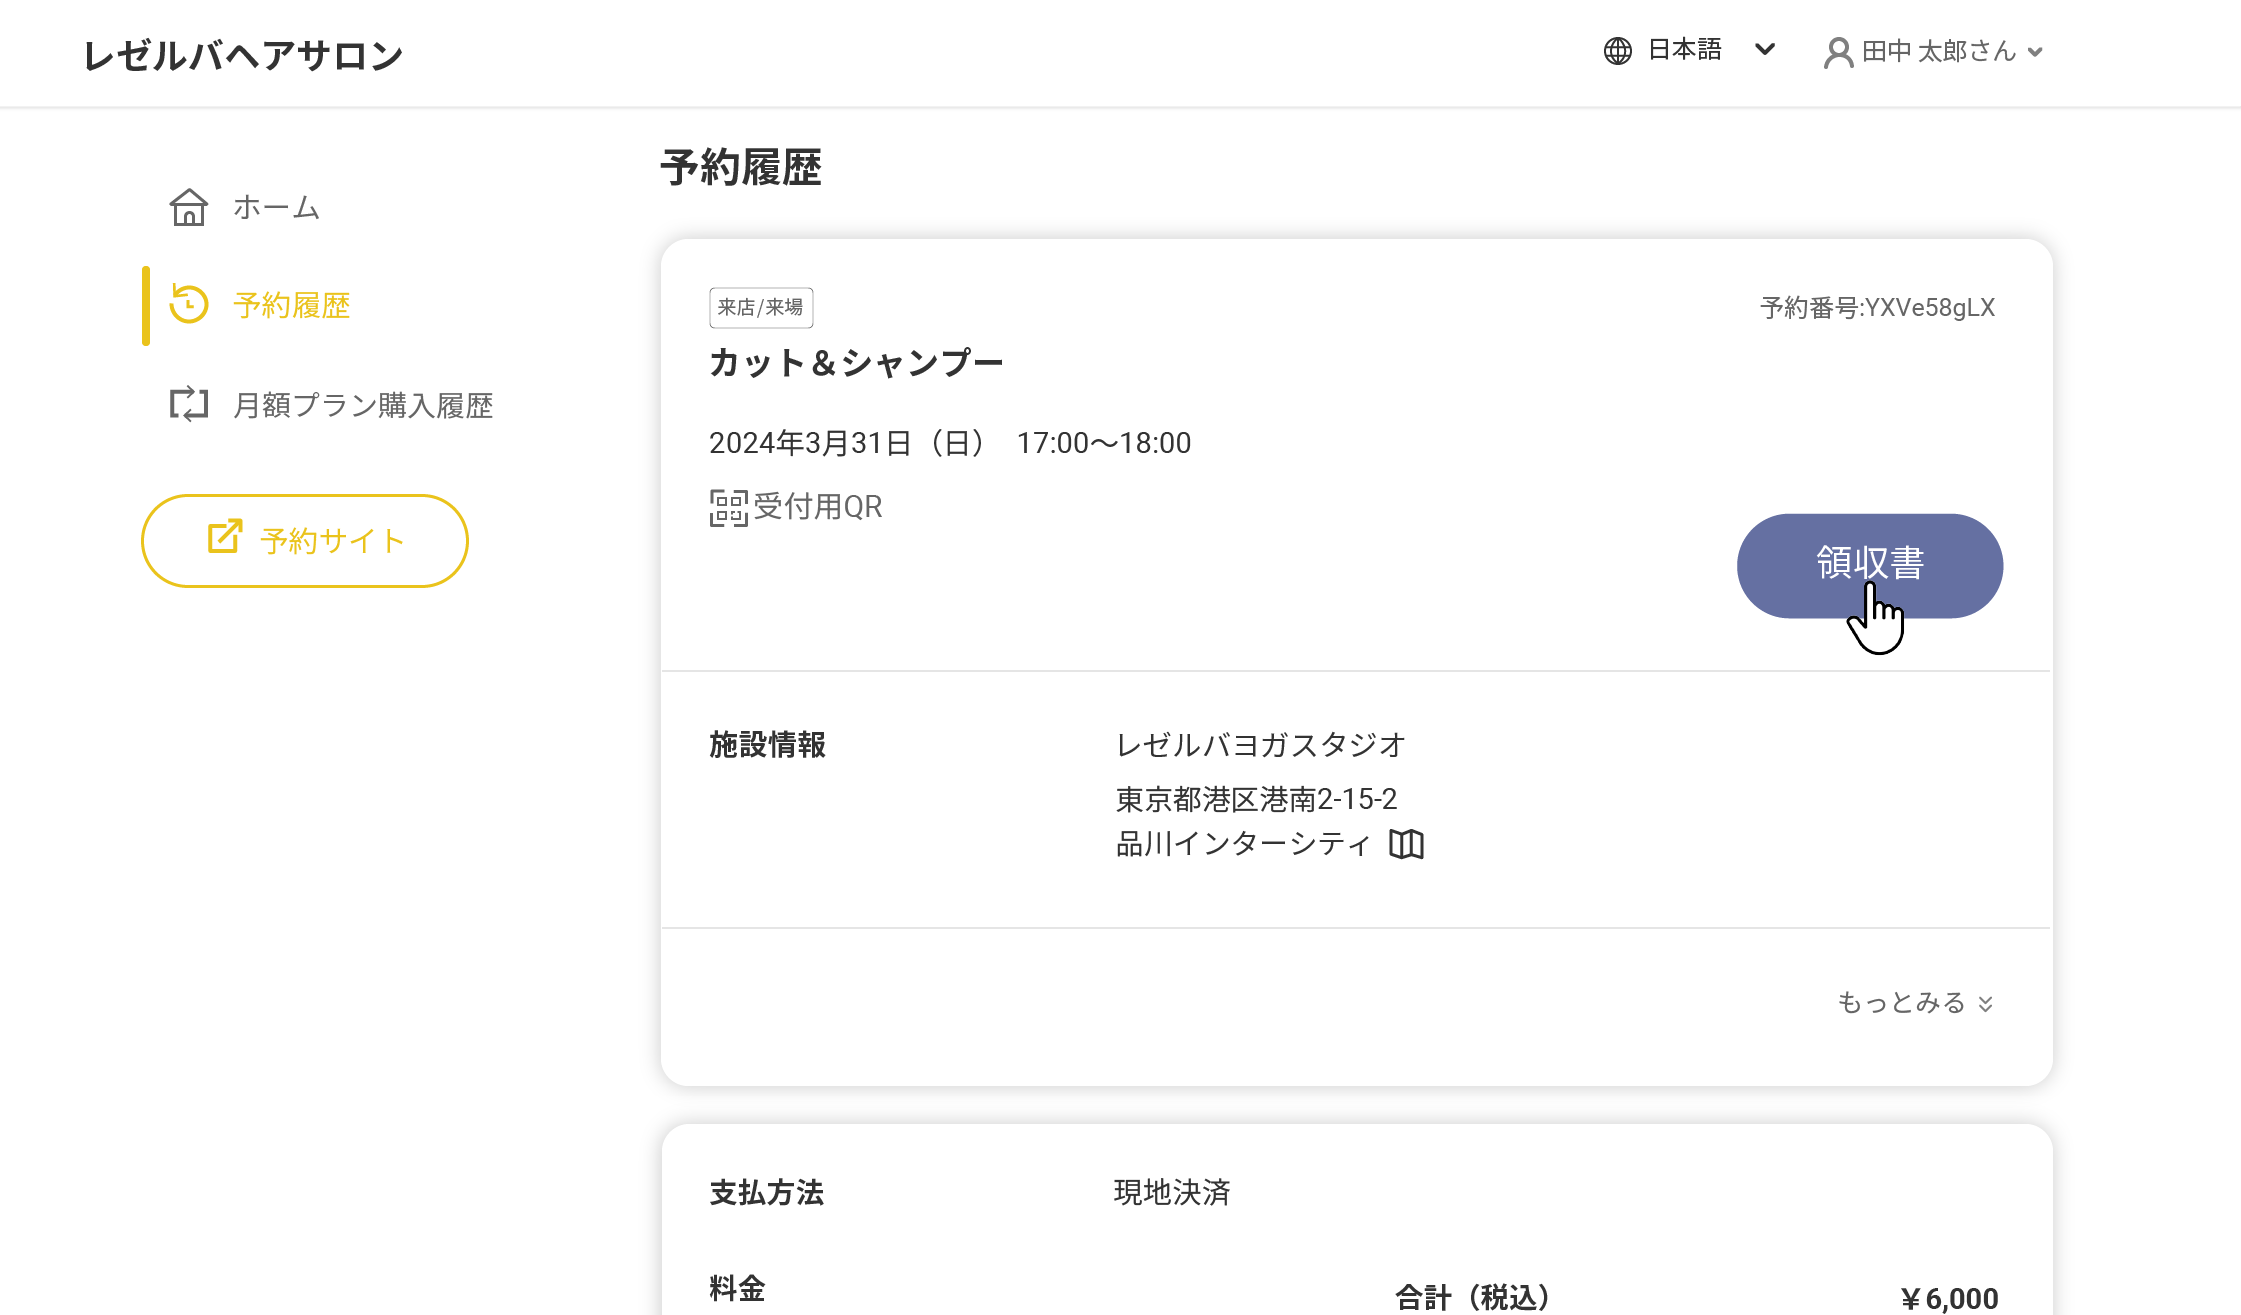Expand details with もっとみる
The width and height of the screenshot is (2241, 1315).
(x=1915, y=1003)
